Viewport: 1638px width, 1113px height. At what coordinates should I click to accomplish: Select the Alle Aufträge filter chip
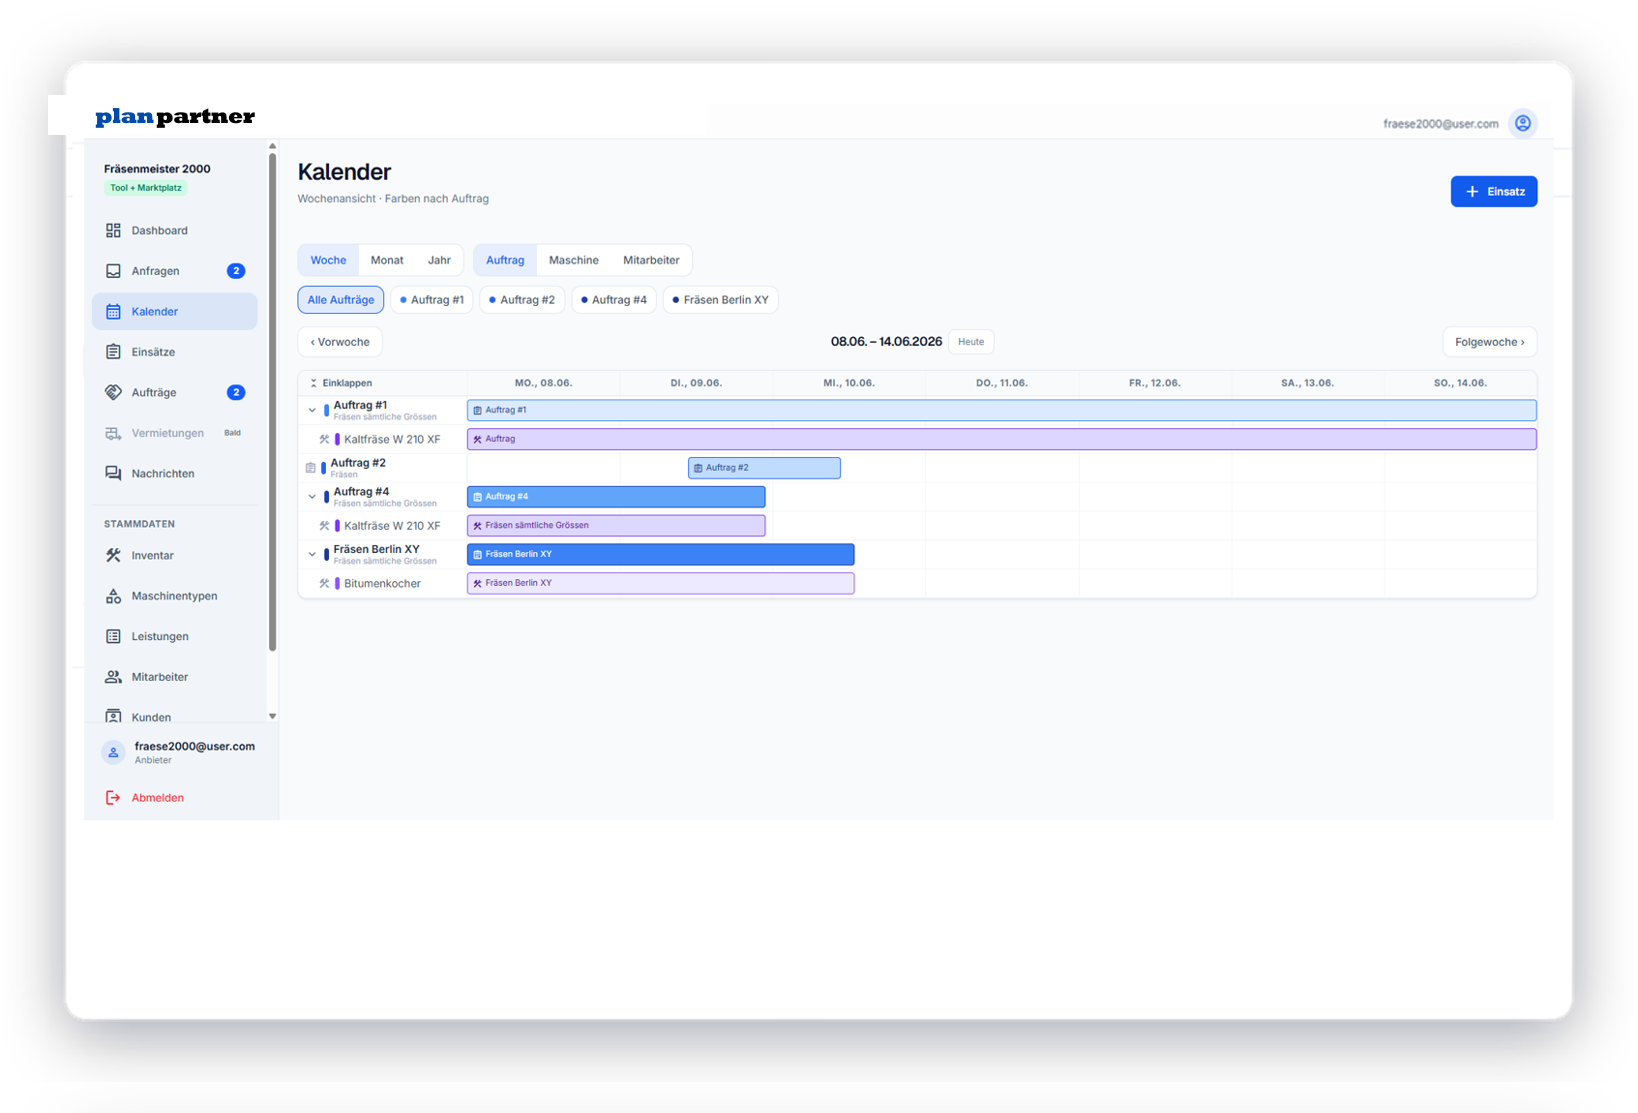(341, 300)
